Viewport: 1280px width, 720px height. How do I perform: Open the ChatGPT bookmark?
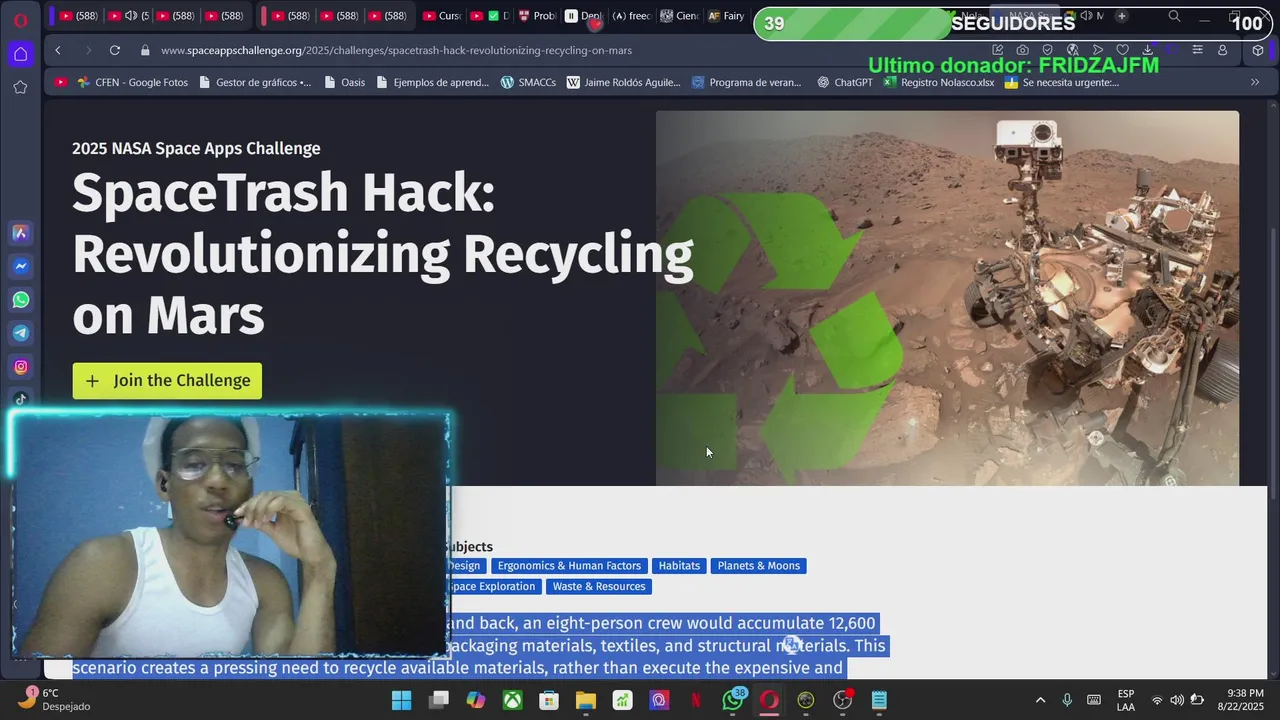(x=845, y=82)
